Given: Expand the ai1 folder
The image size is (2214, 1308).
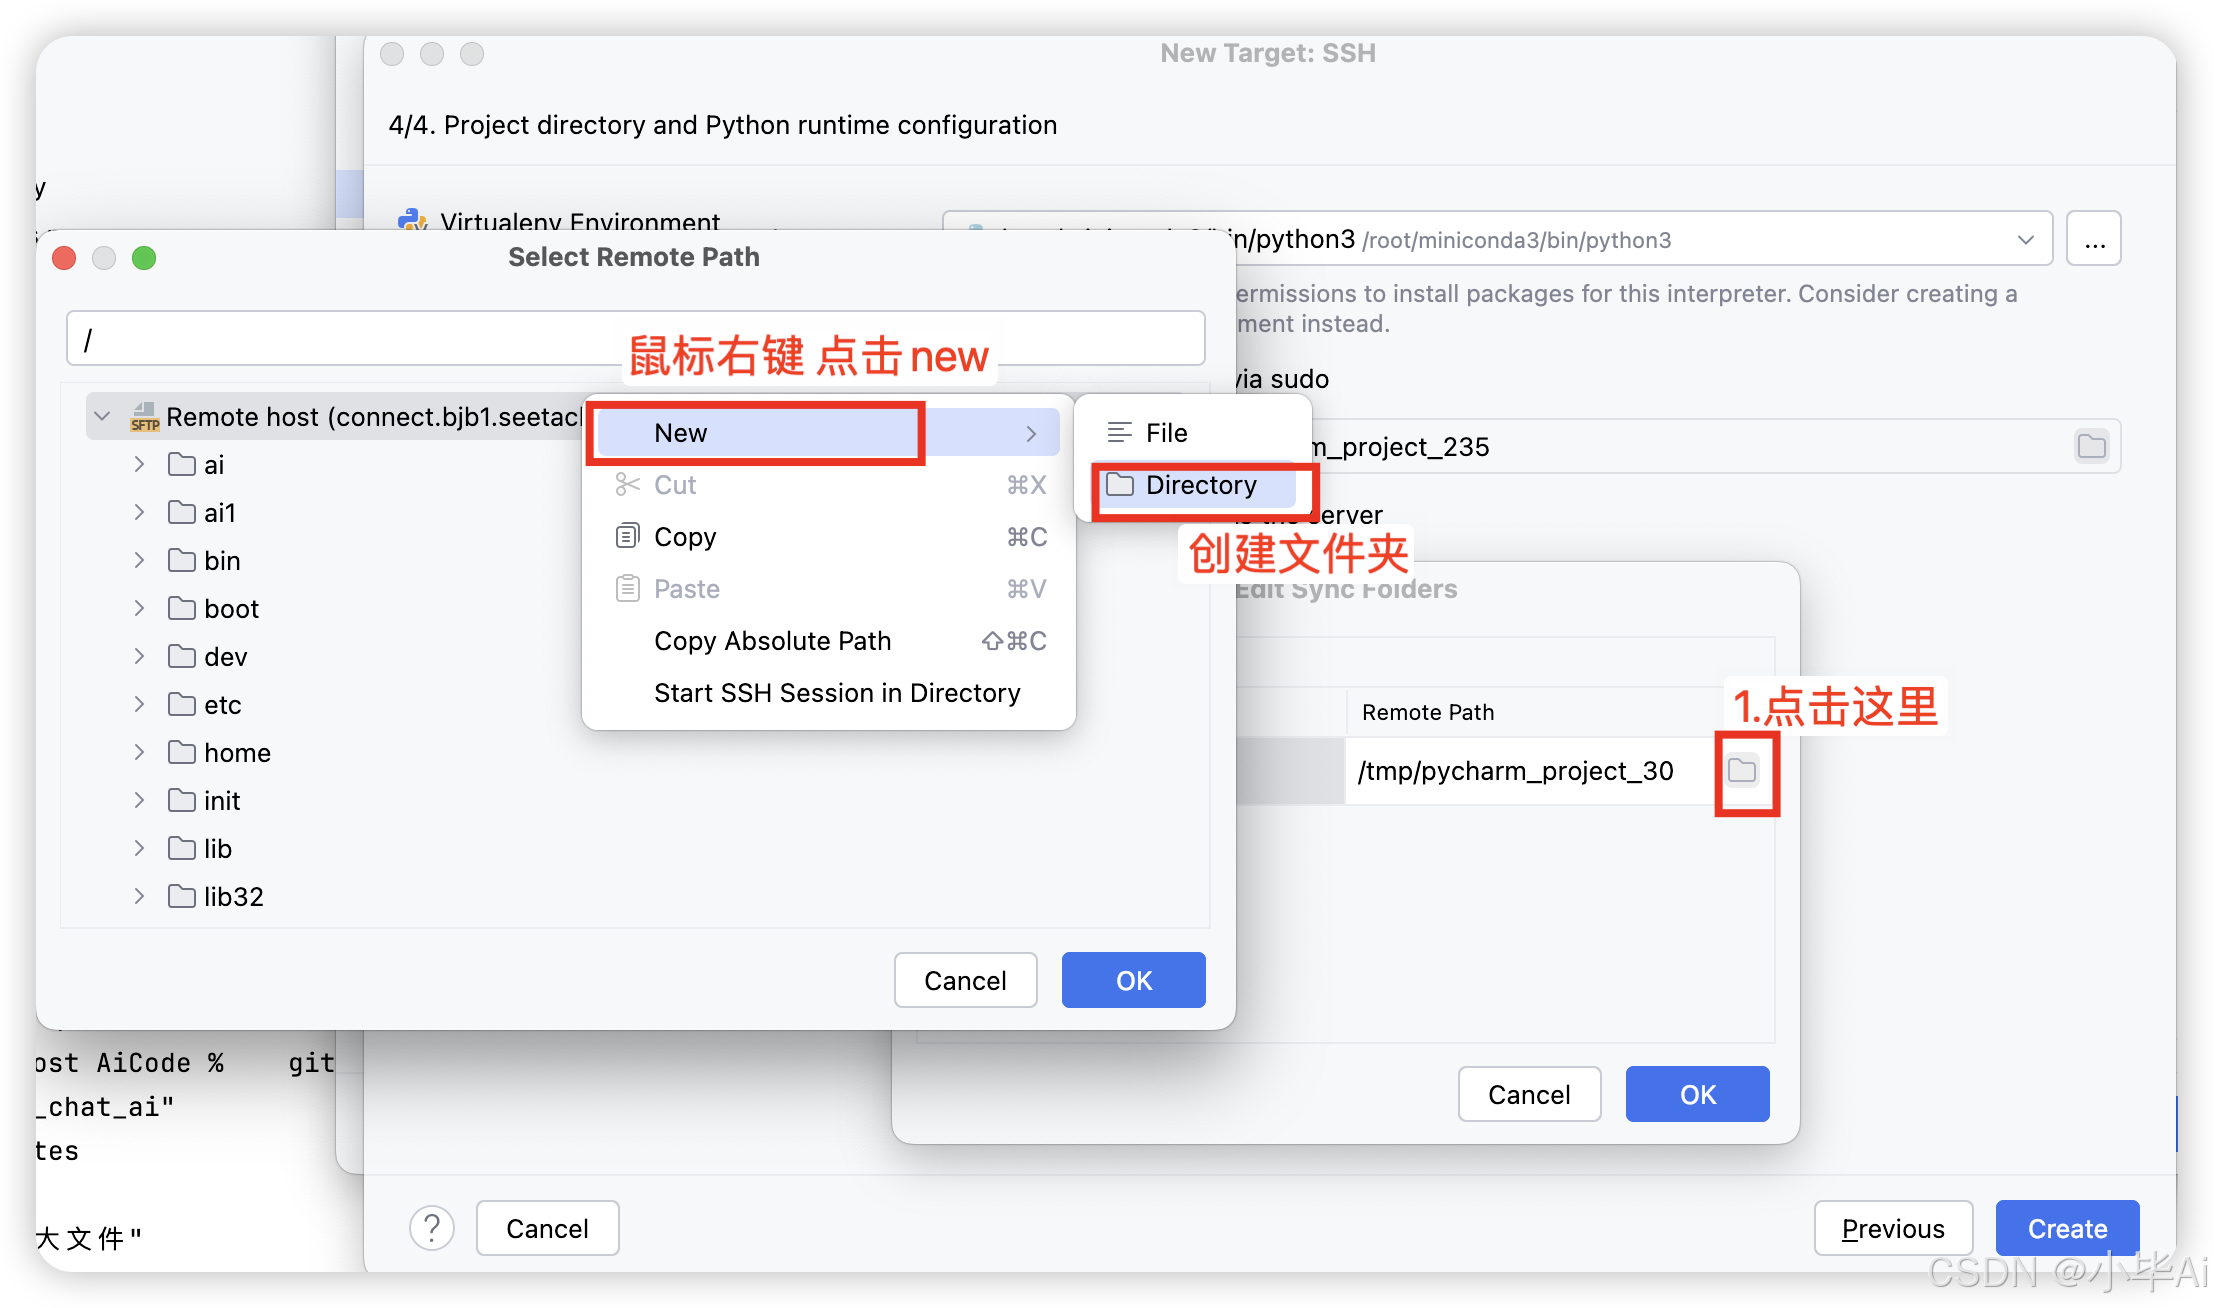Looking at the screenshot, I should [x=139, y=513].
